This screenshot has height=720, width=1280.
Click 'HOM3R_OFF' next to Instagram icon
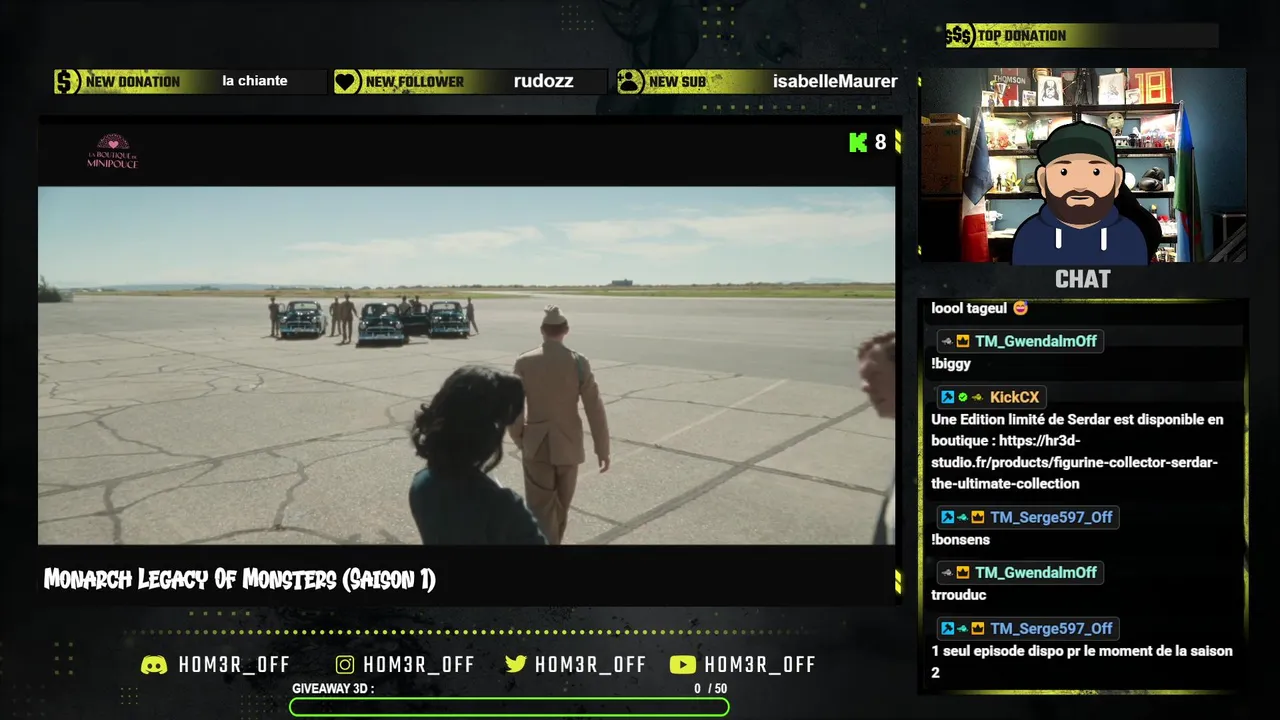click(419, 665)
